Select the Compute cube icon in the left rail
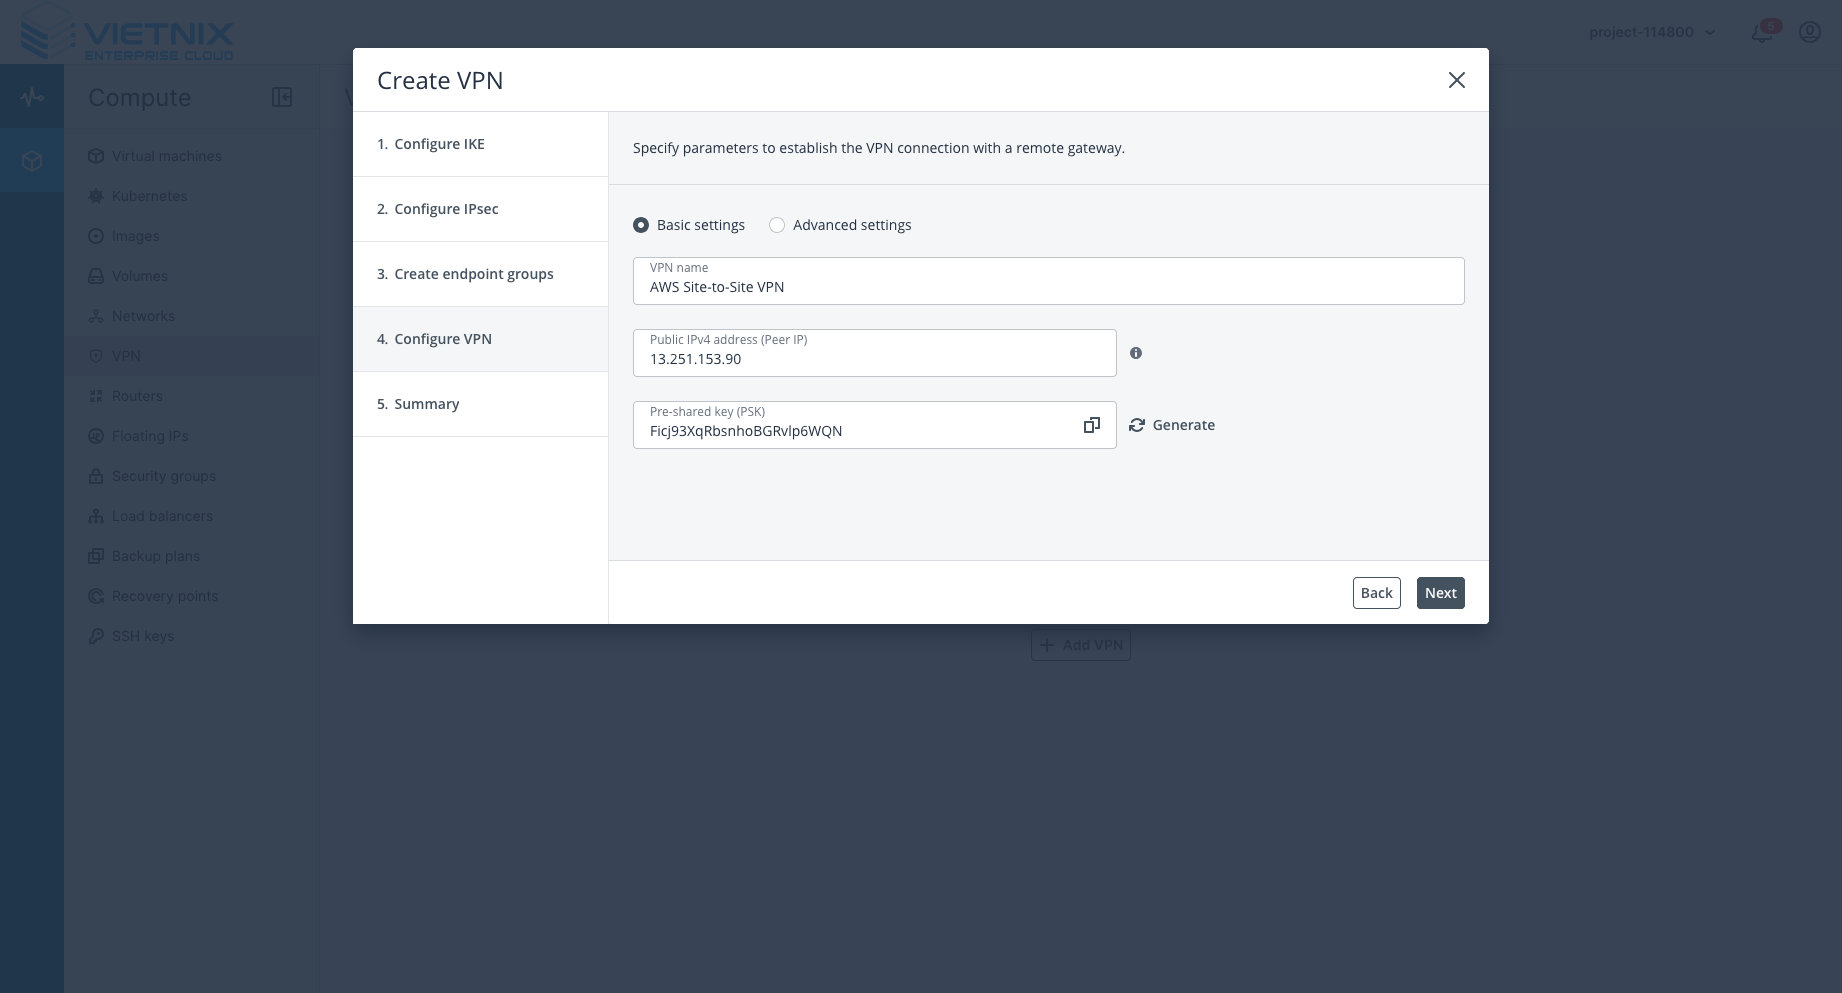 click(32, 160)
